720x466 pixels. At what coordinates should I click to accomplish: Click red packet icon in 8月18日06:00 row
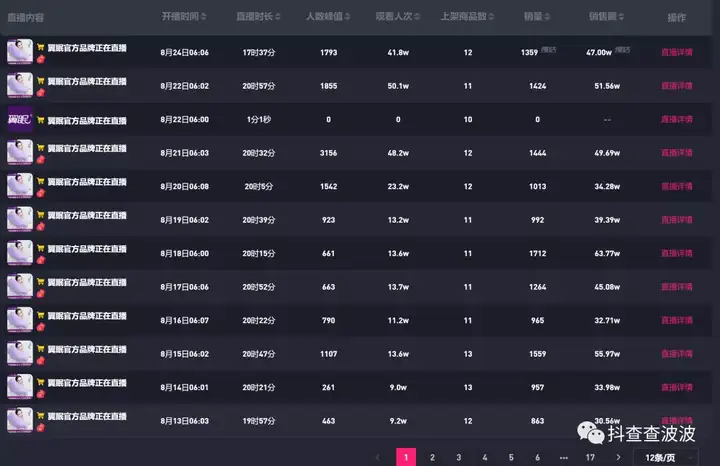pos(41,260)
